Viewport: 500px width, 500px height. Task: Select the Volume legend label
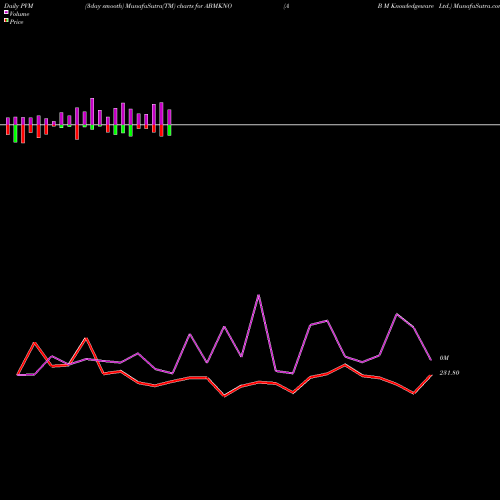pos(19,14)
